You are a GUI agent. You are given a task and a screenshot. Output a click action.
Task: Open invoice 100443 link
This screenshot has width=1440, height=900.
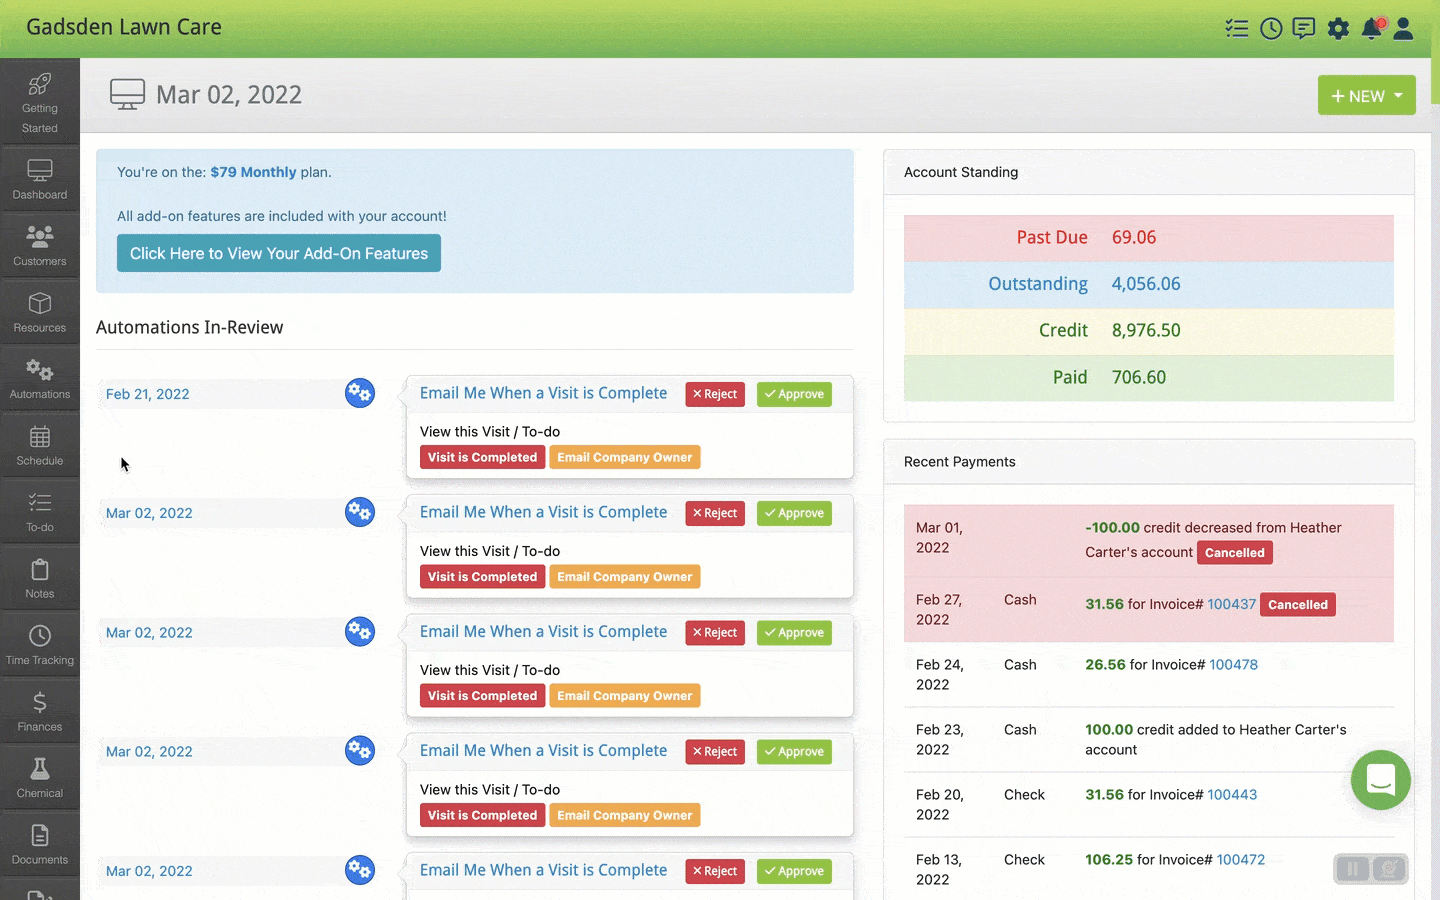pyautogui.click(x=1232, y=794)
